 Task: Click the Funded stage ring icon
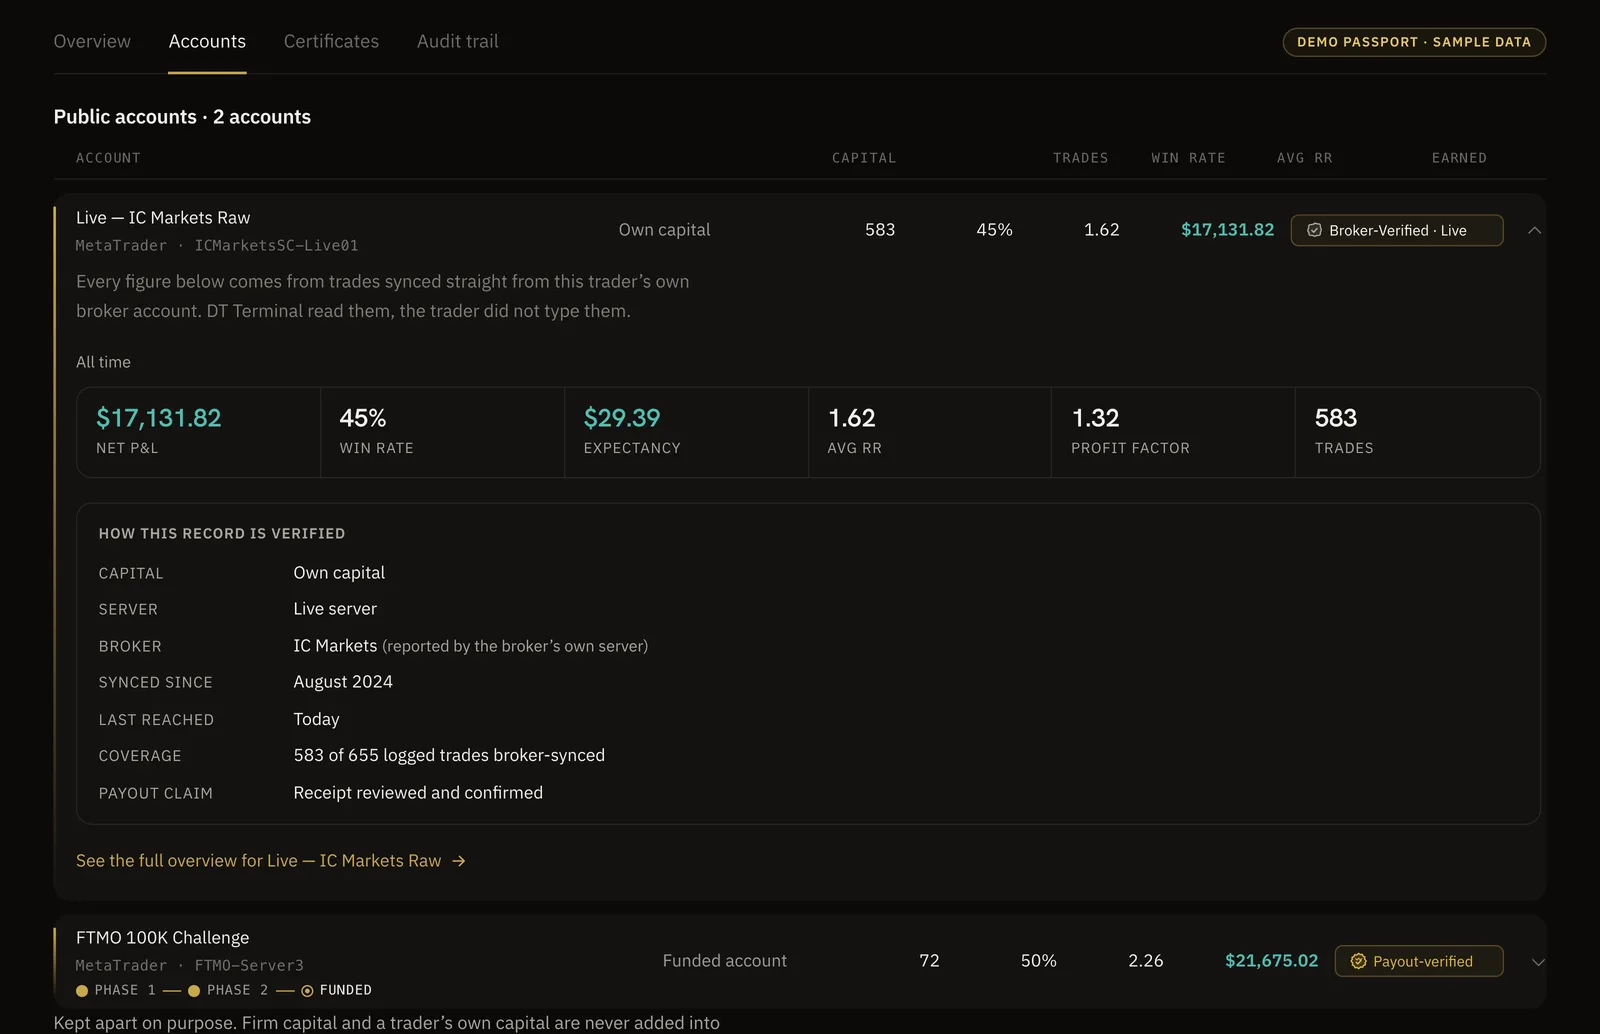click(x=307, y=991)
